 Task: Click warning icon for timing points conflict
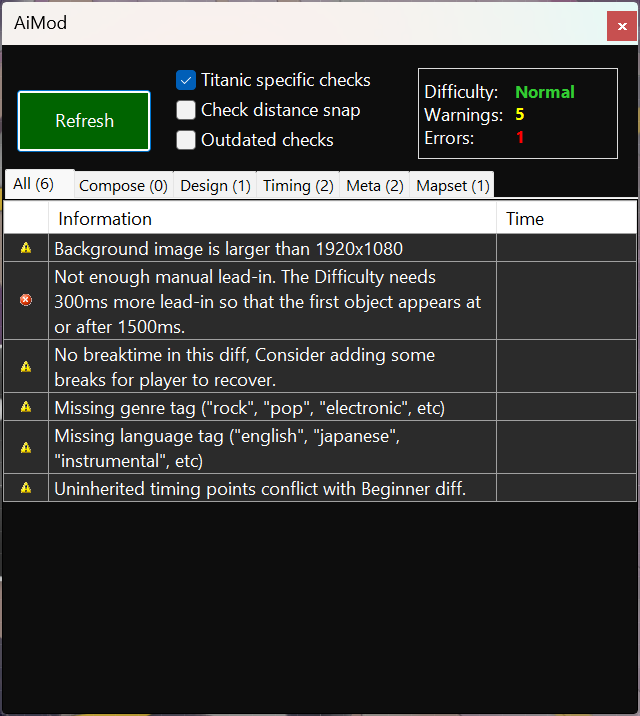(26, 488)
